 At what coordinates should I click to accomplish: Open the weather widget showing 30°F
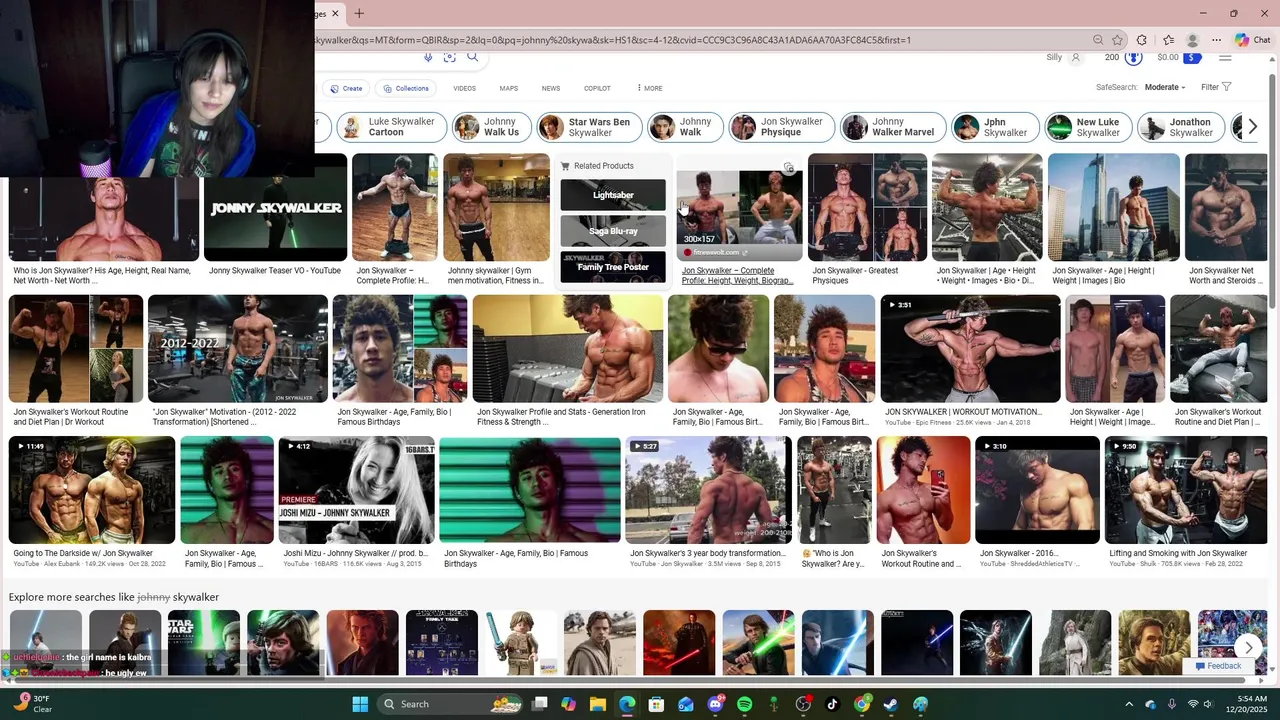click(30, 704)
